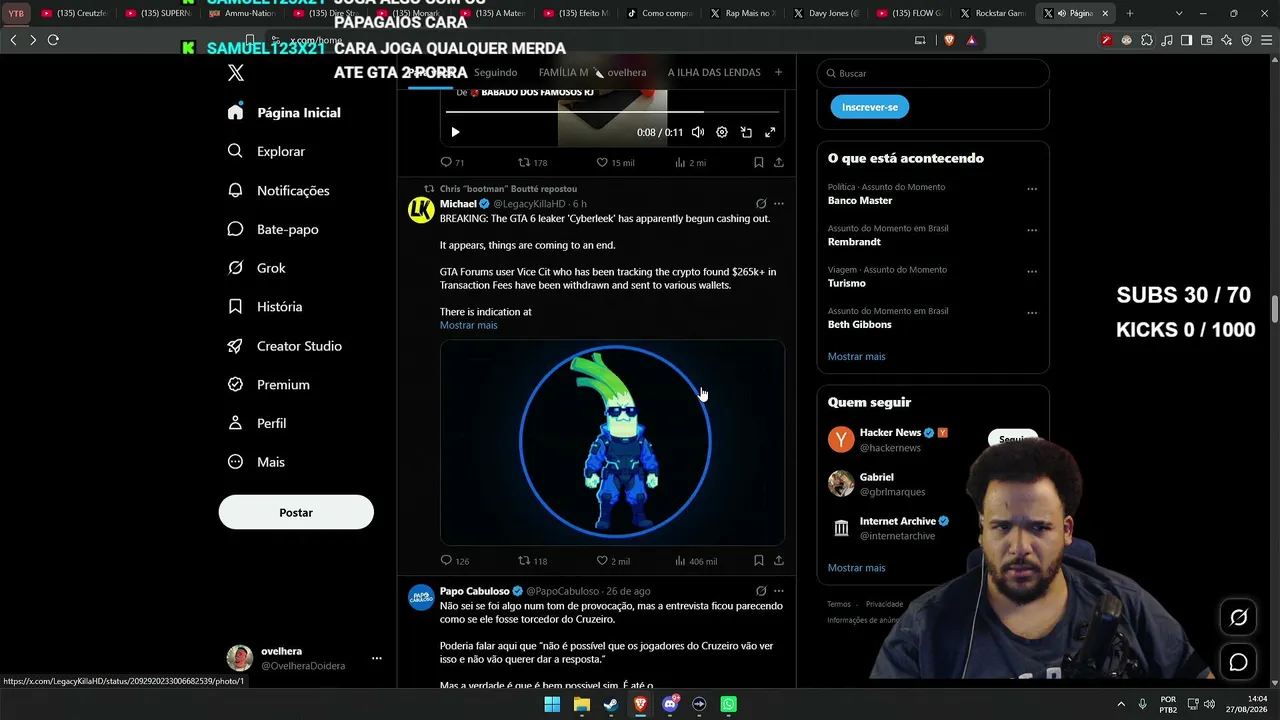Screen dimensions: 1280x720
Task: Open Discord from the taskbar
Action: [670, 704]
